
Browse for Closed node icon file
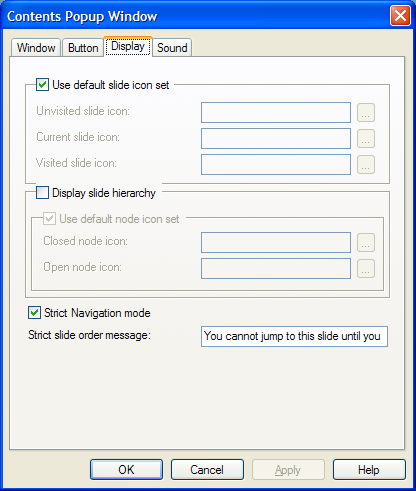point(366,242)
